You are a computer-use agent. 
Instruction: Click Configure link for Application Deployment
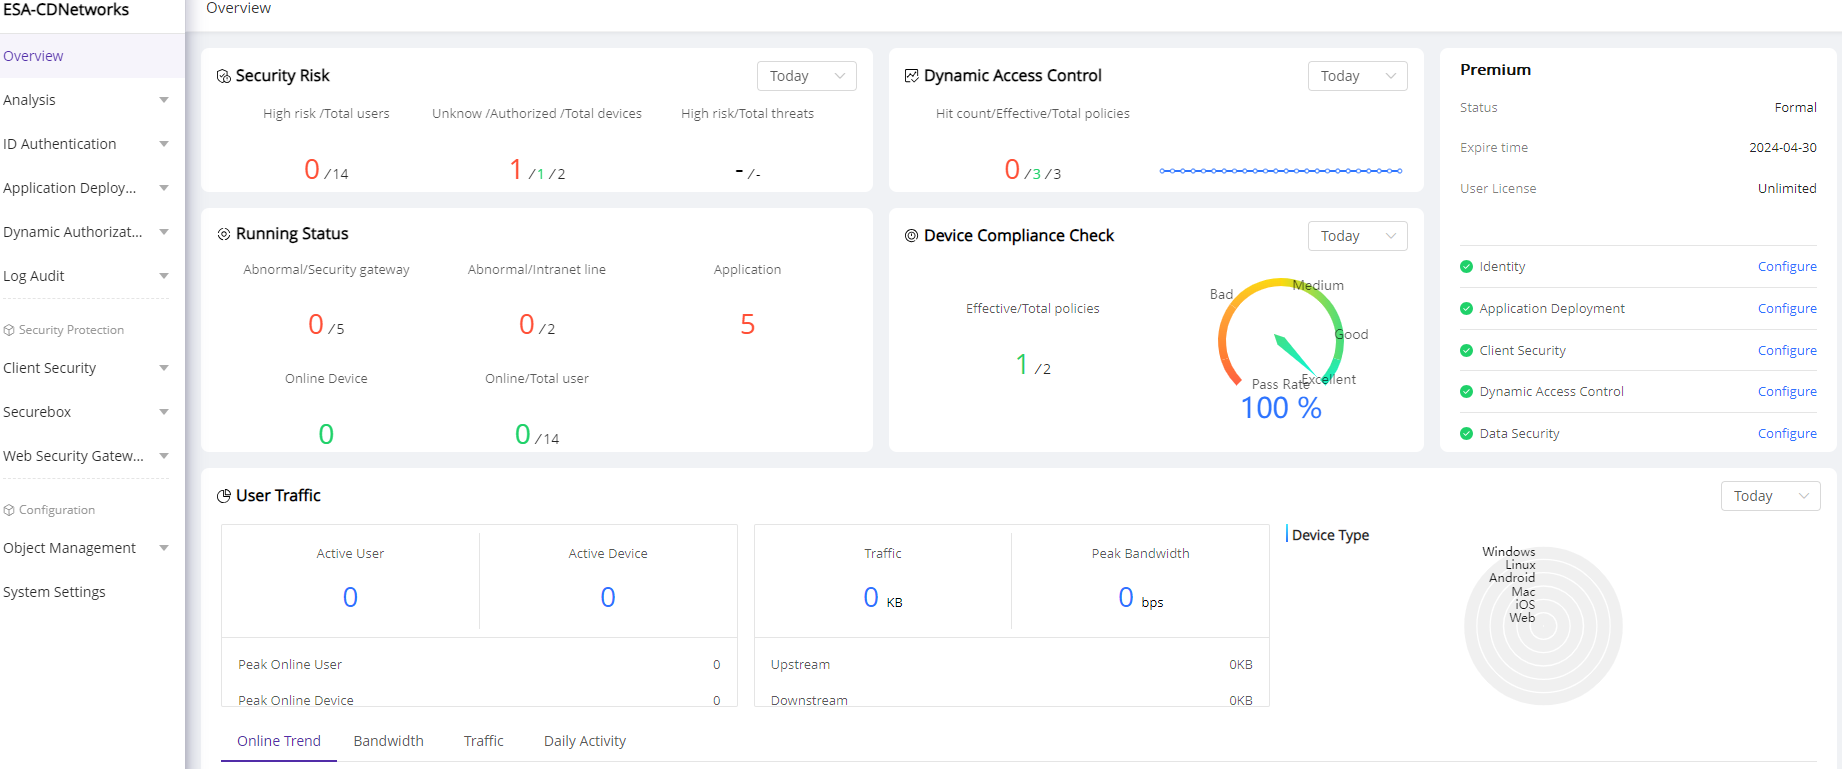pyautogui.click(x=1787, y=309)
